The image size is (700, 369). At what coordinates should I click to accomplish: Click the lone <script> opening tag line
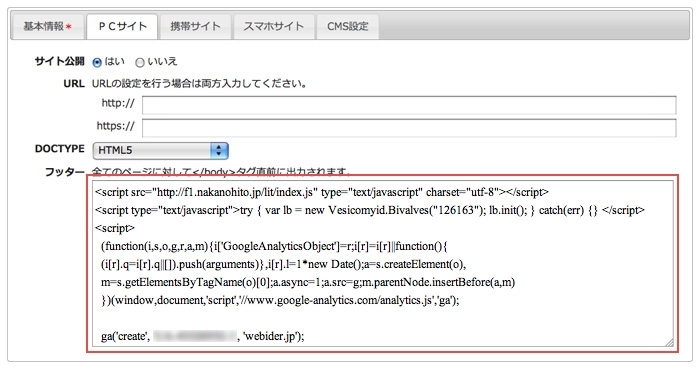point(115,228)
